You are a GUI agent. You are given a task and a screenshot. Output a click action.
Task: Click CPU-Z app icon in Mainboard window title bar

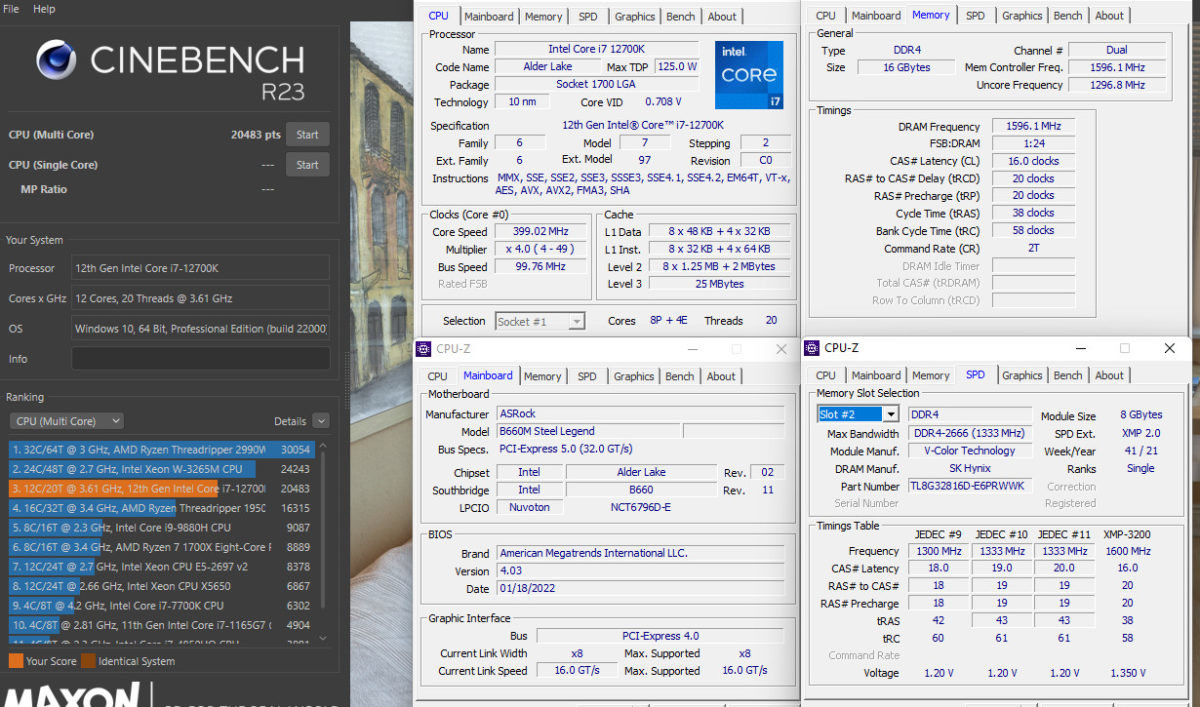(424, 349)
